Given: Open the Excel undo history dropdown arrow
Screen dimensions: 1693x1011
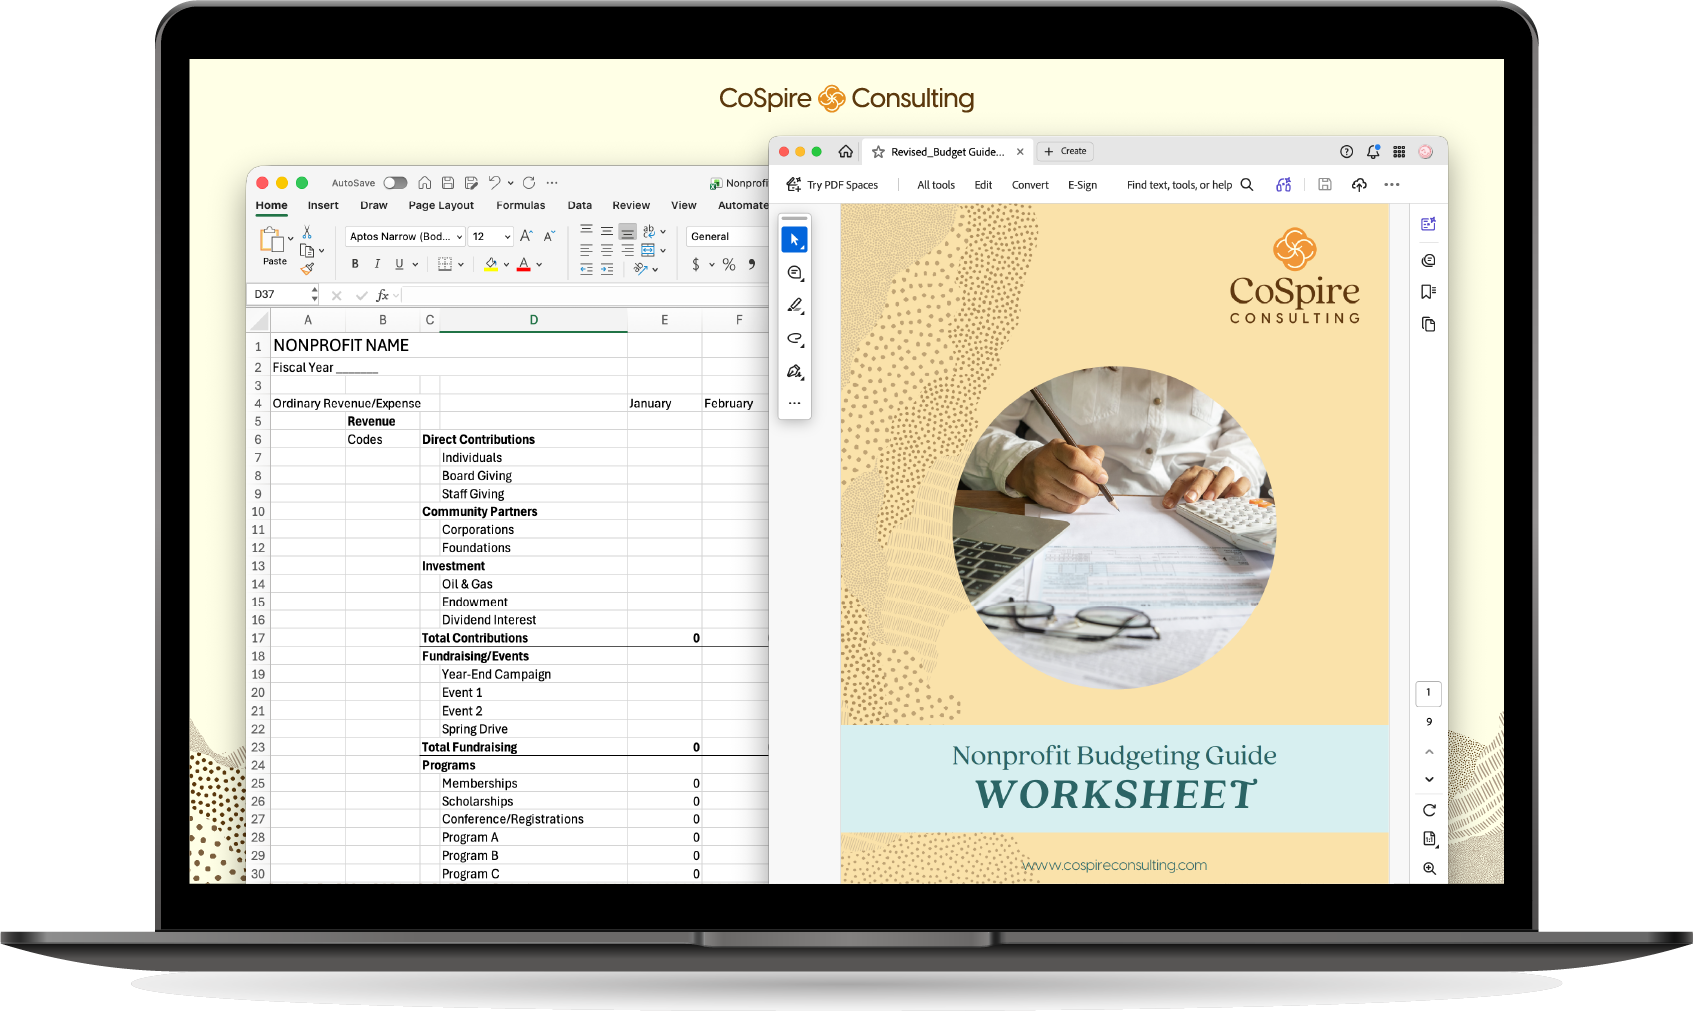Looking at the screenshot, I should click(x=511, y=183).
